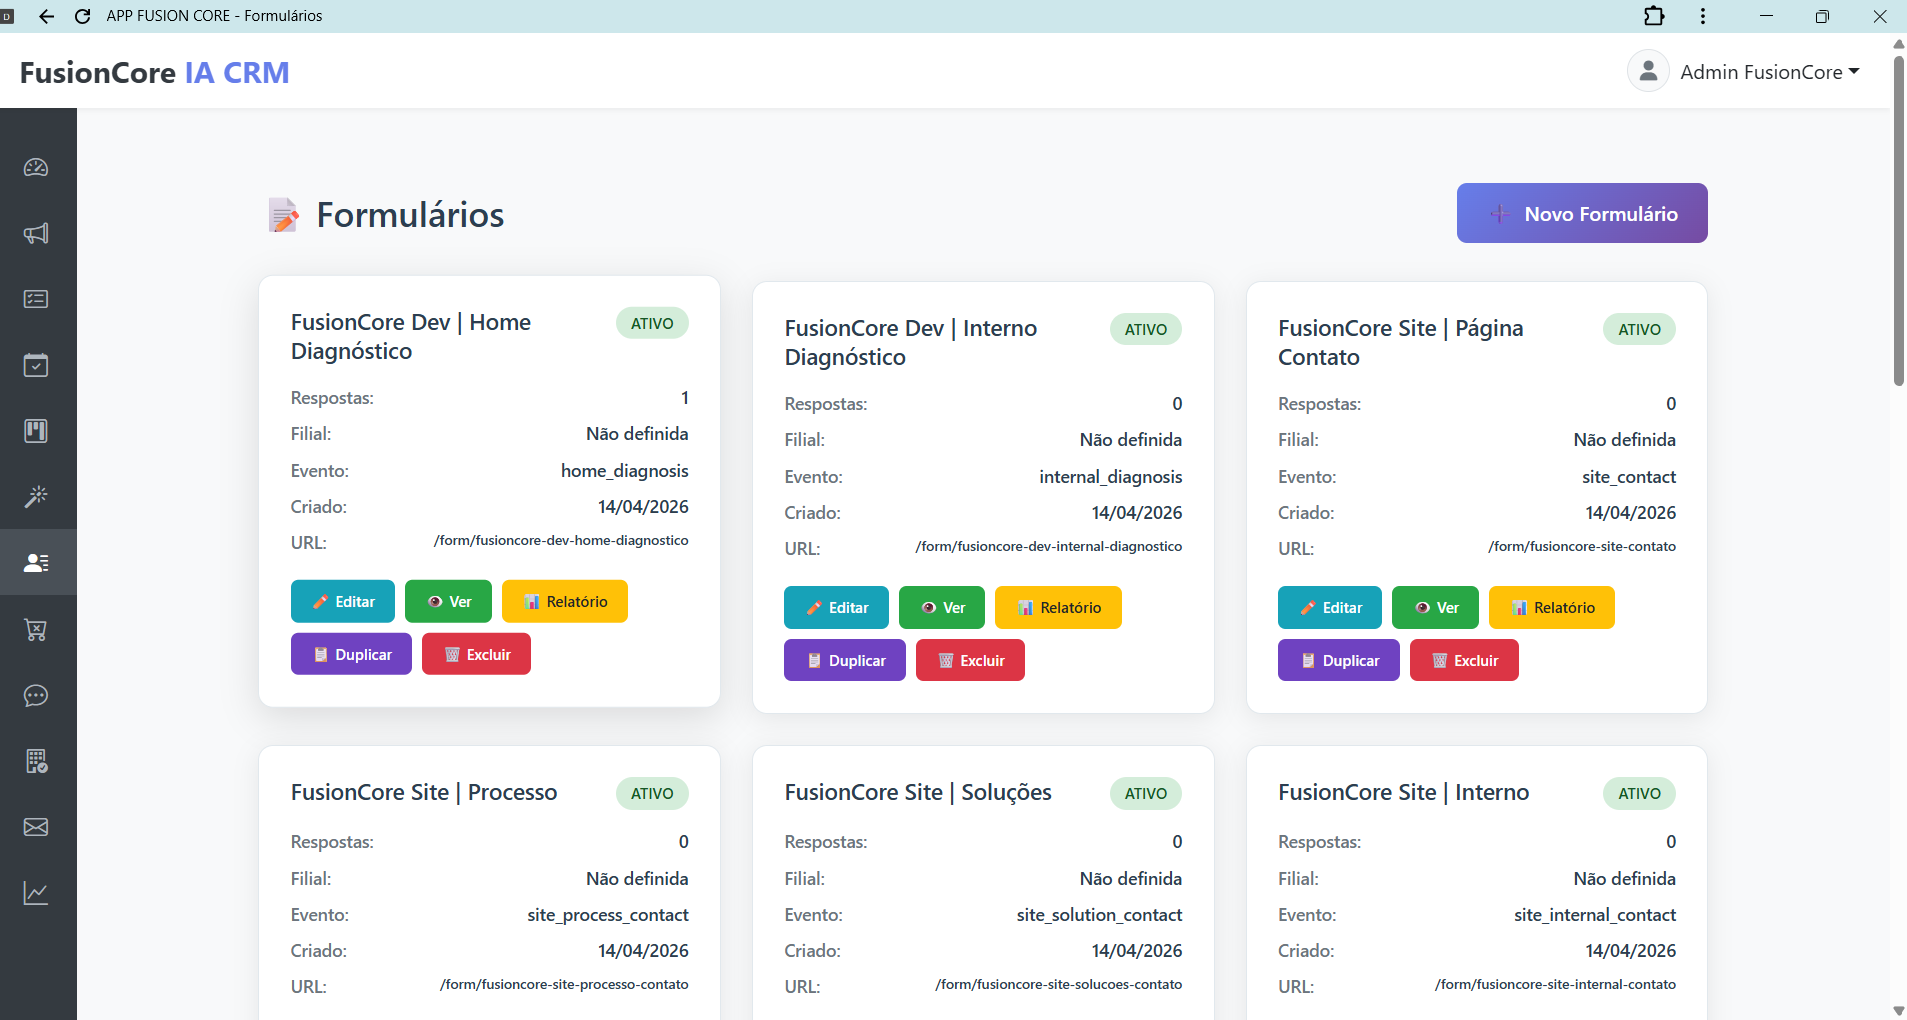This screenshot has width=1907, height=1020.
Task: Open the calendar sidebar icon
Action: coord(36,364)
